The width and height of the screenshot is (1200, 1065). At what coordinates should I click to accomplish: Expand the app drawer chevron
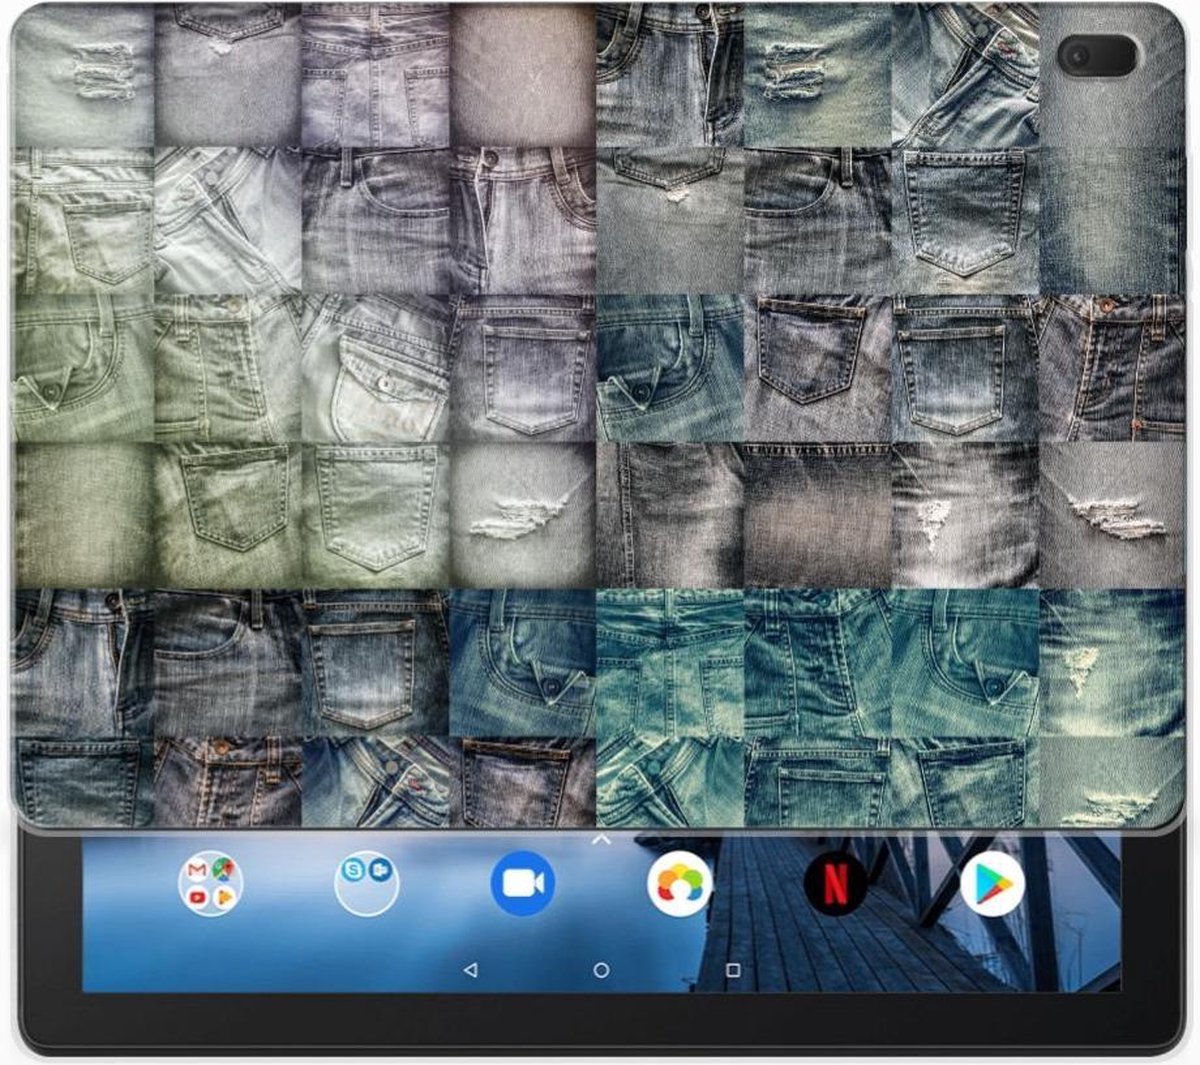click(601, 839)
